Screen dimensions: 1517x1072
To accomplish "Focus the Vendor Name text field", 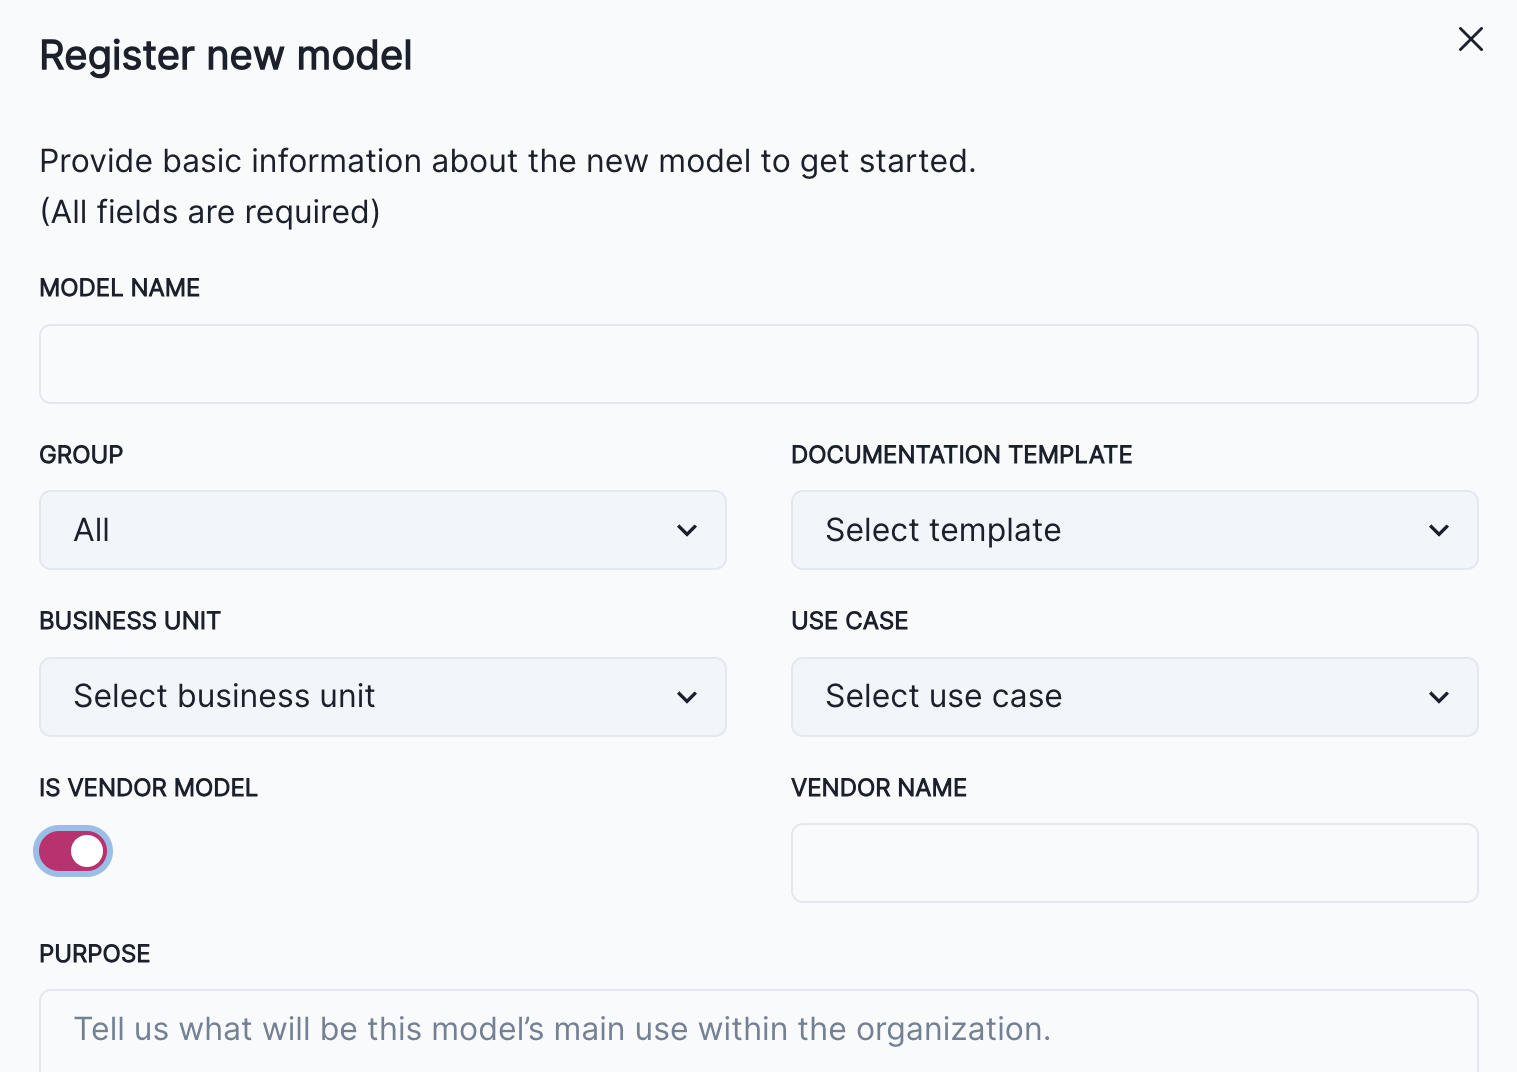I will click(1134, 862).
